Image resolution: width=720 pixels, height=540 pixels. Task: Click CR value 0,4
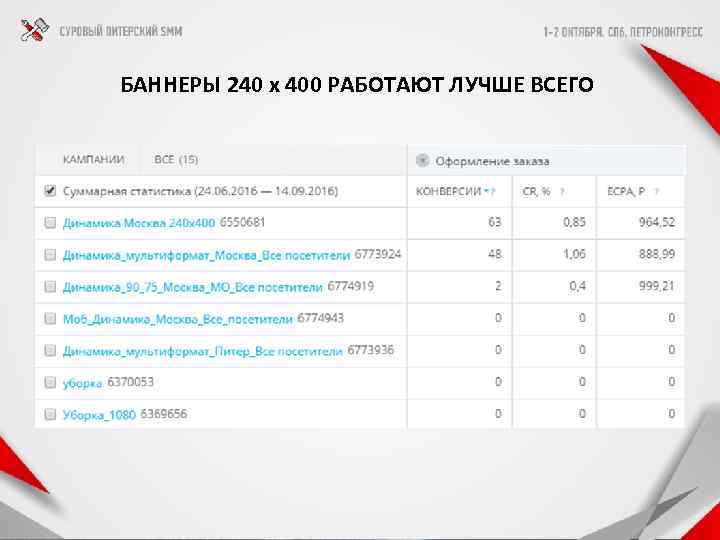coord(577,286)
